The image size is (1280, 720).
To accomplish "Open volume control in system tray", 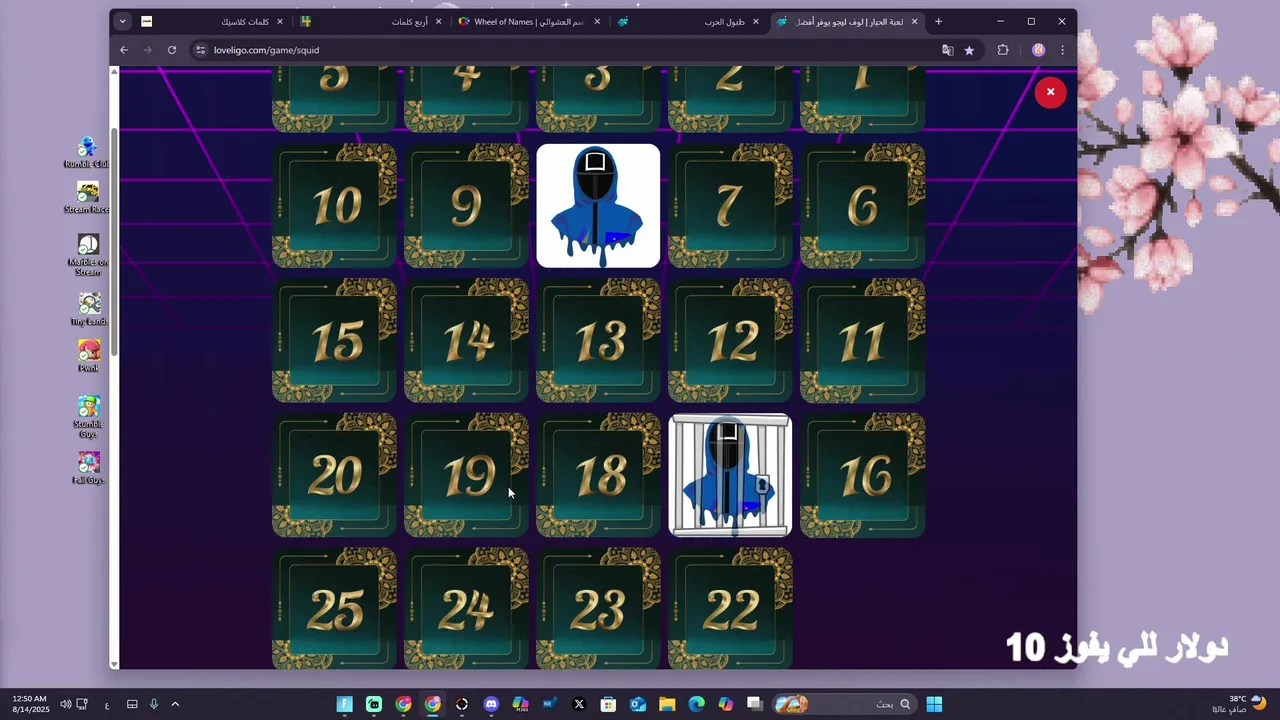I will click(x=65, y=704).
